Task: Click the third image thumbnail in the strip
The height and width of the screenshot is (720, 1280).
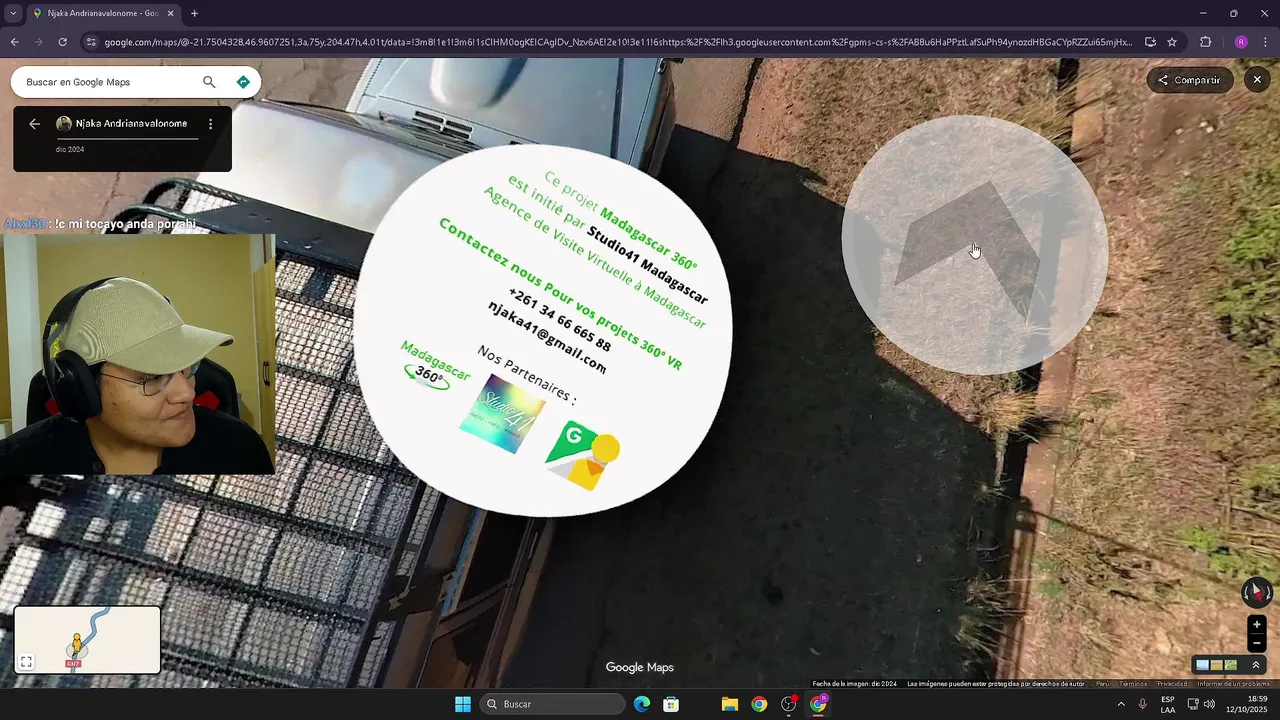Action: (x=1231, y=665)
